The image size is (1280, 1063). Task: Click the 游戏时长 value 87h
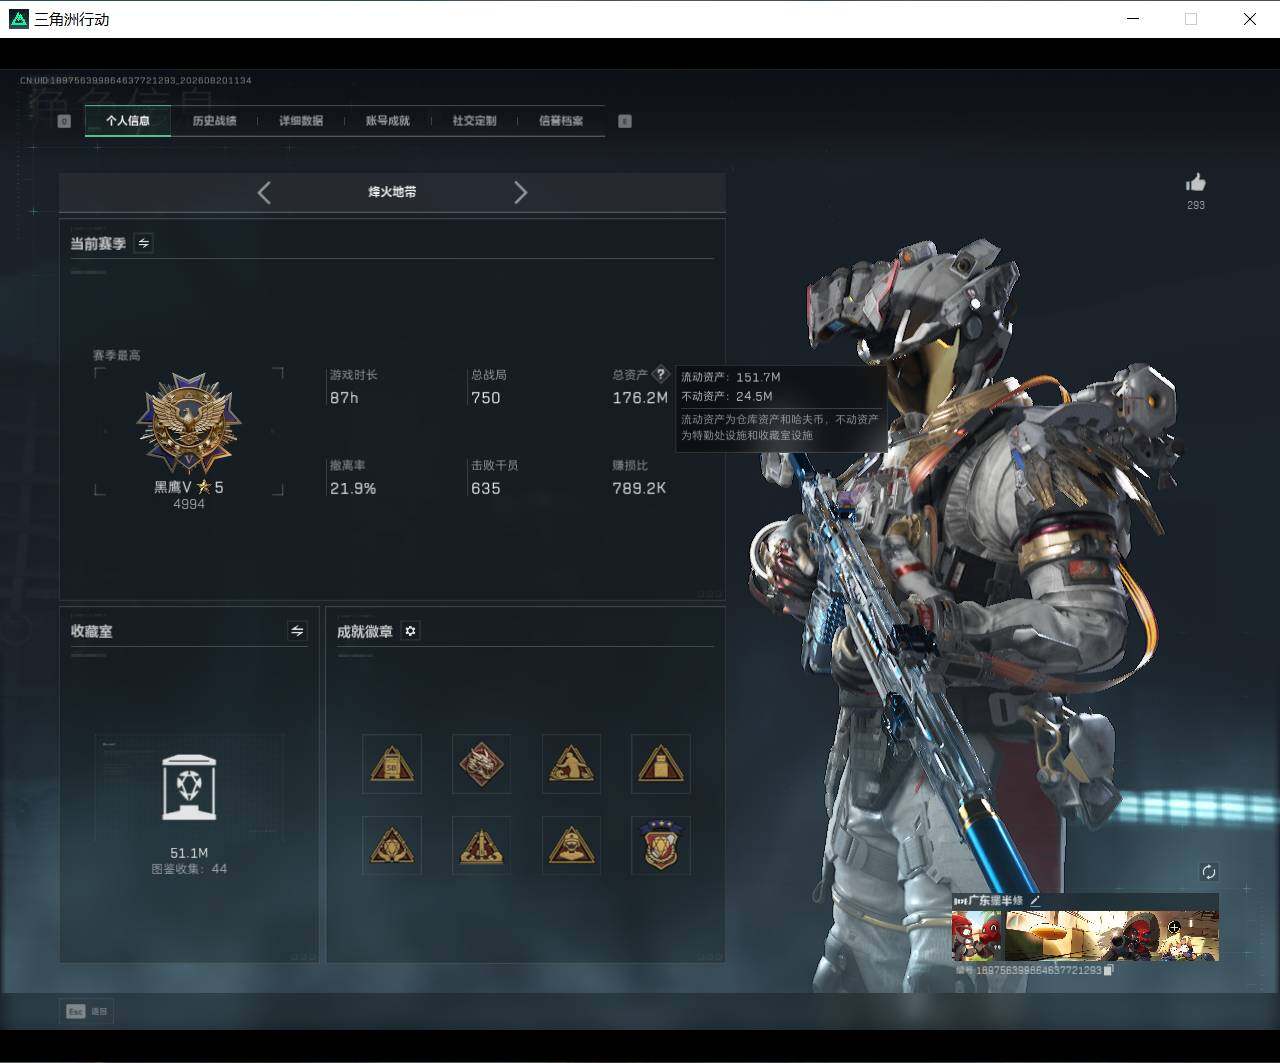[x=344, y=398]
